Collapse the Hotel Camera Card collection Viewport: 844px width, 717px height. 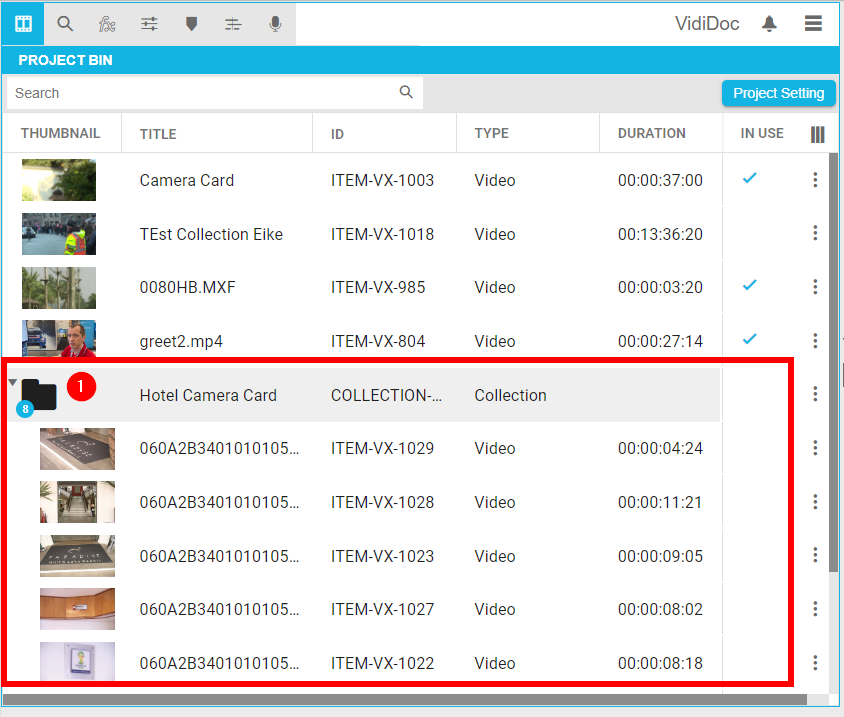[12, 383]
